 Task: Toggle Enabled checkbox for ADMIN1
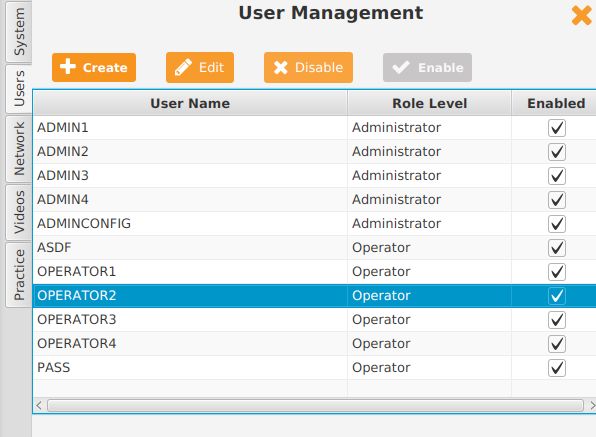[557, 128]
